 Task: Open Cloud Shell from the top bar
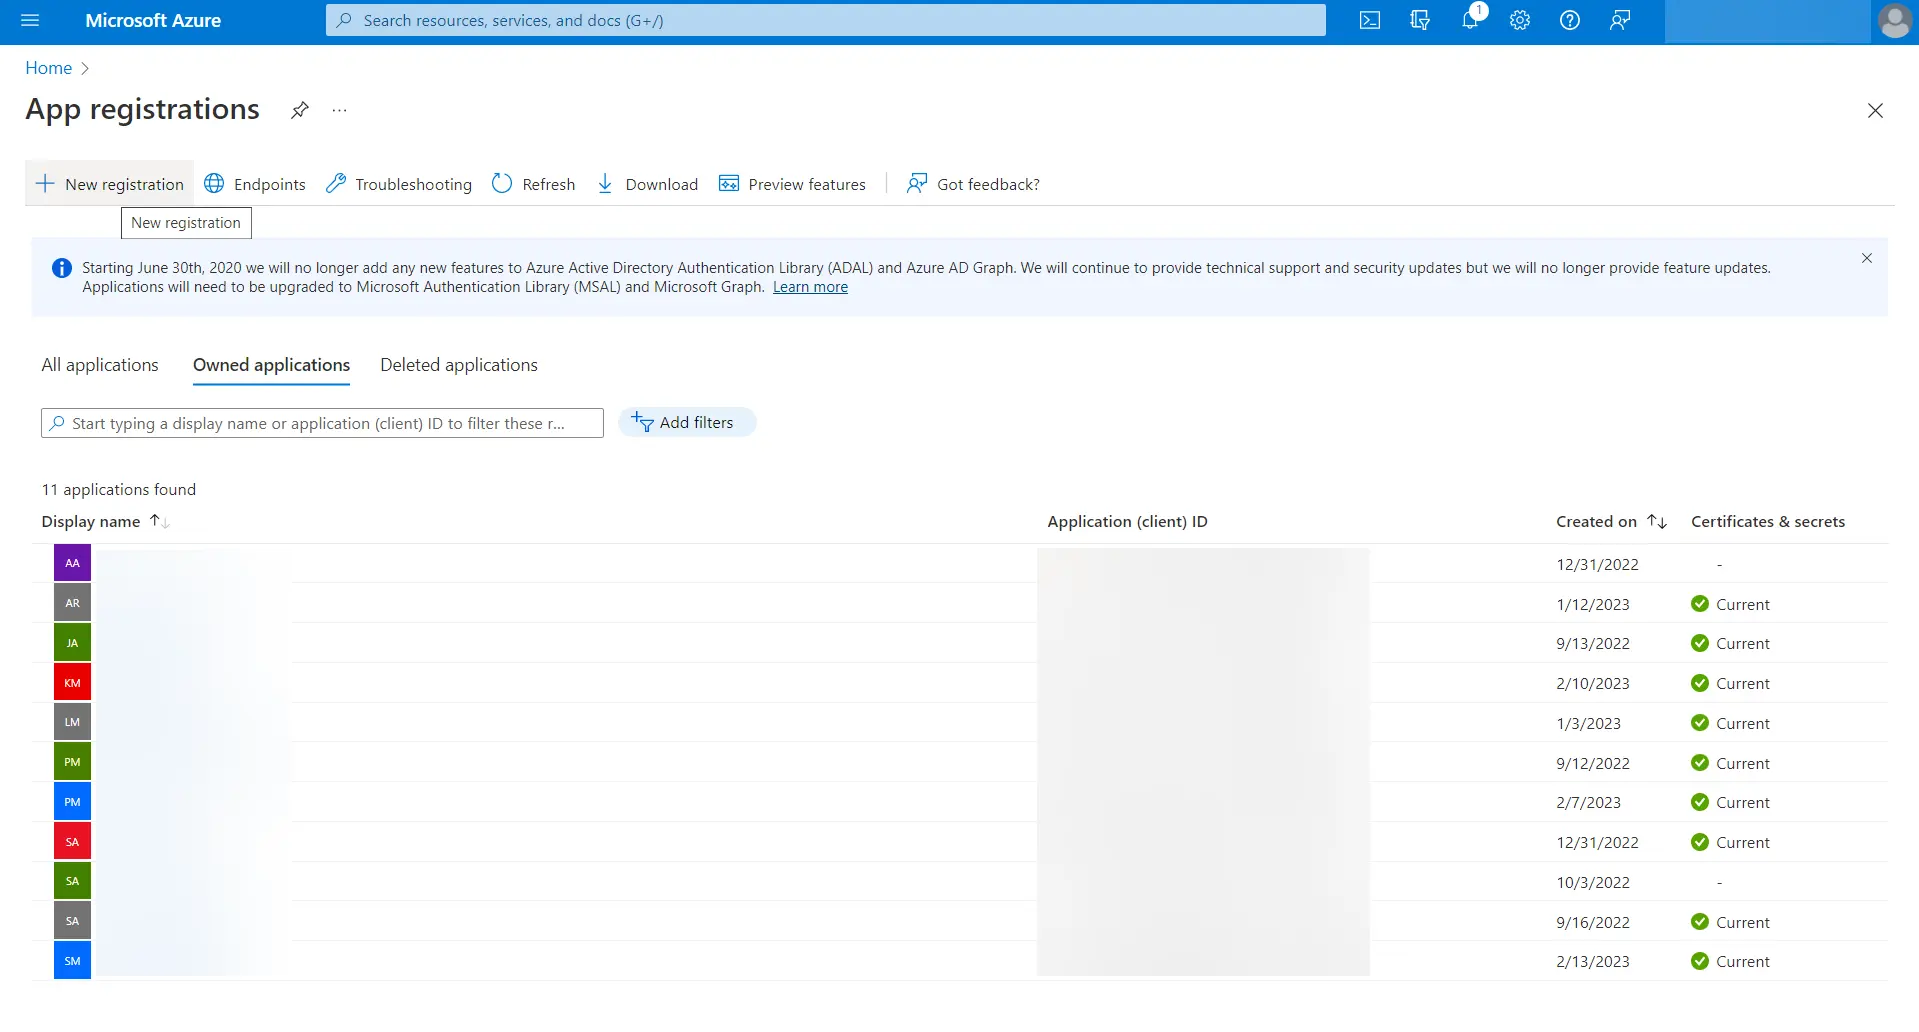pos(1370,20)
